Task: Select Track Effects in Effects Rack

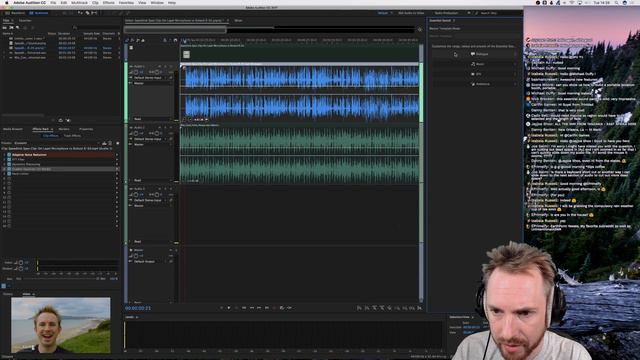Action: [x=72, y=136]
